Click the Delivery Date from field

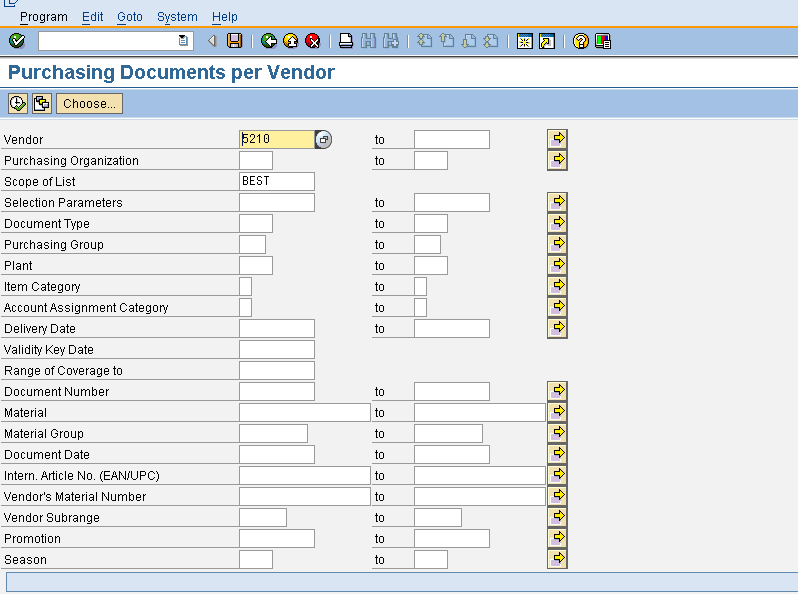[277, 328]
